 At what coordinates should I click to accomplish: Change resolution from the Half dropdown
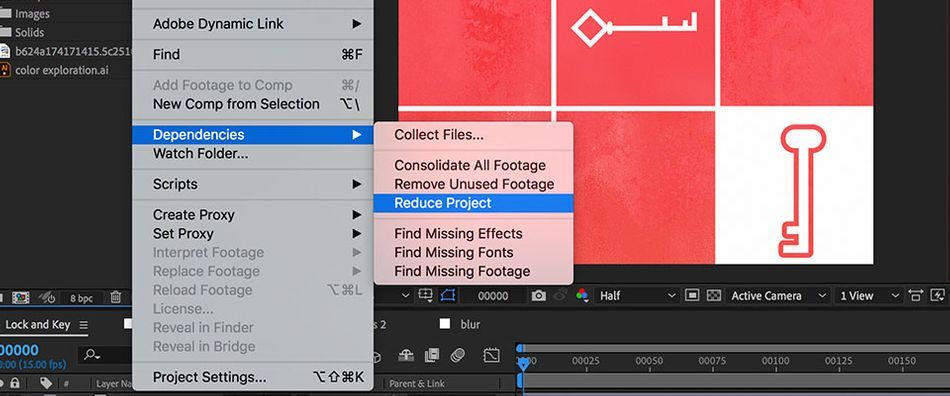click(637, 295)
